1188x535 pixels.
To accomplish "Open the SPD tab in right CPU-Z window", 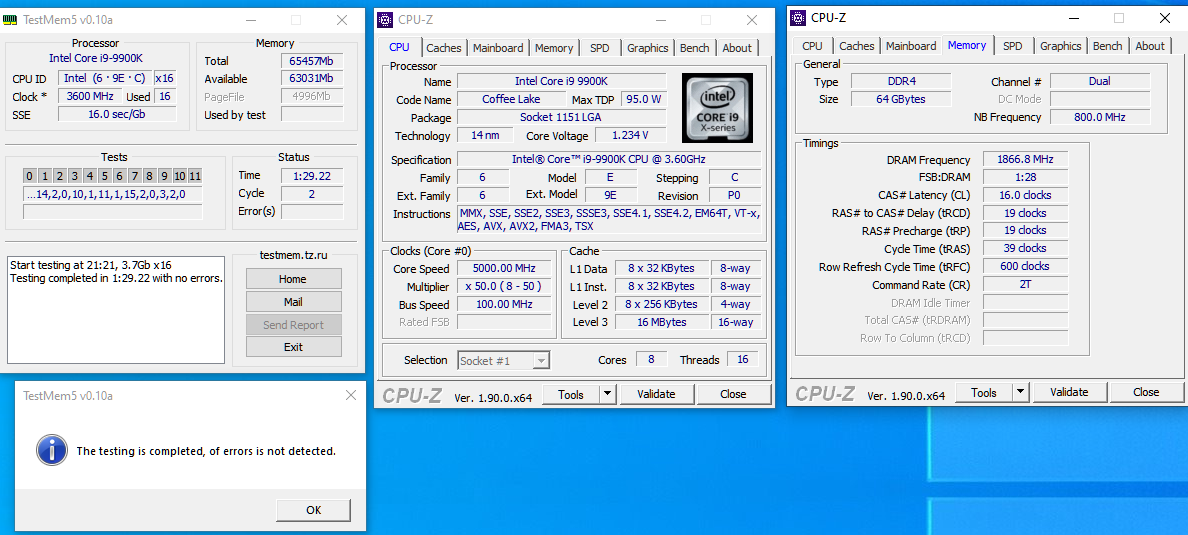I will [1012, 46].
